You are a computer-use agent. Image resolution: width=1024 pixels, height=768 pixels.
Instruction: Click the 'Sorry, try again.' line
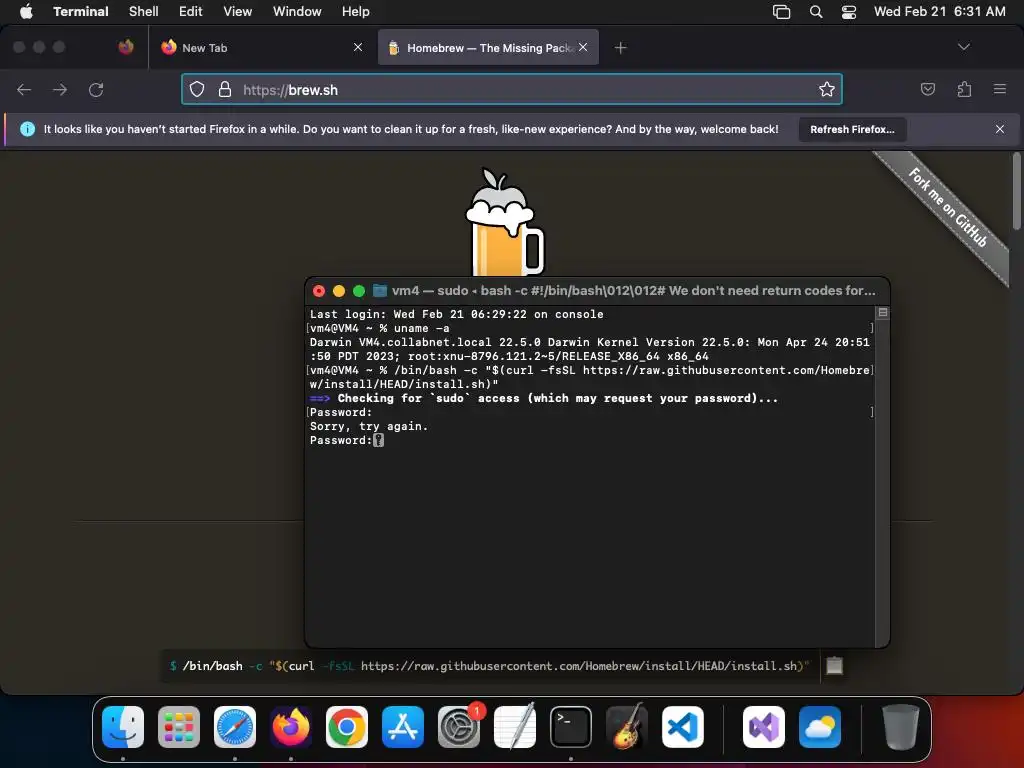[x=369, y=426]
